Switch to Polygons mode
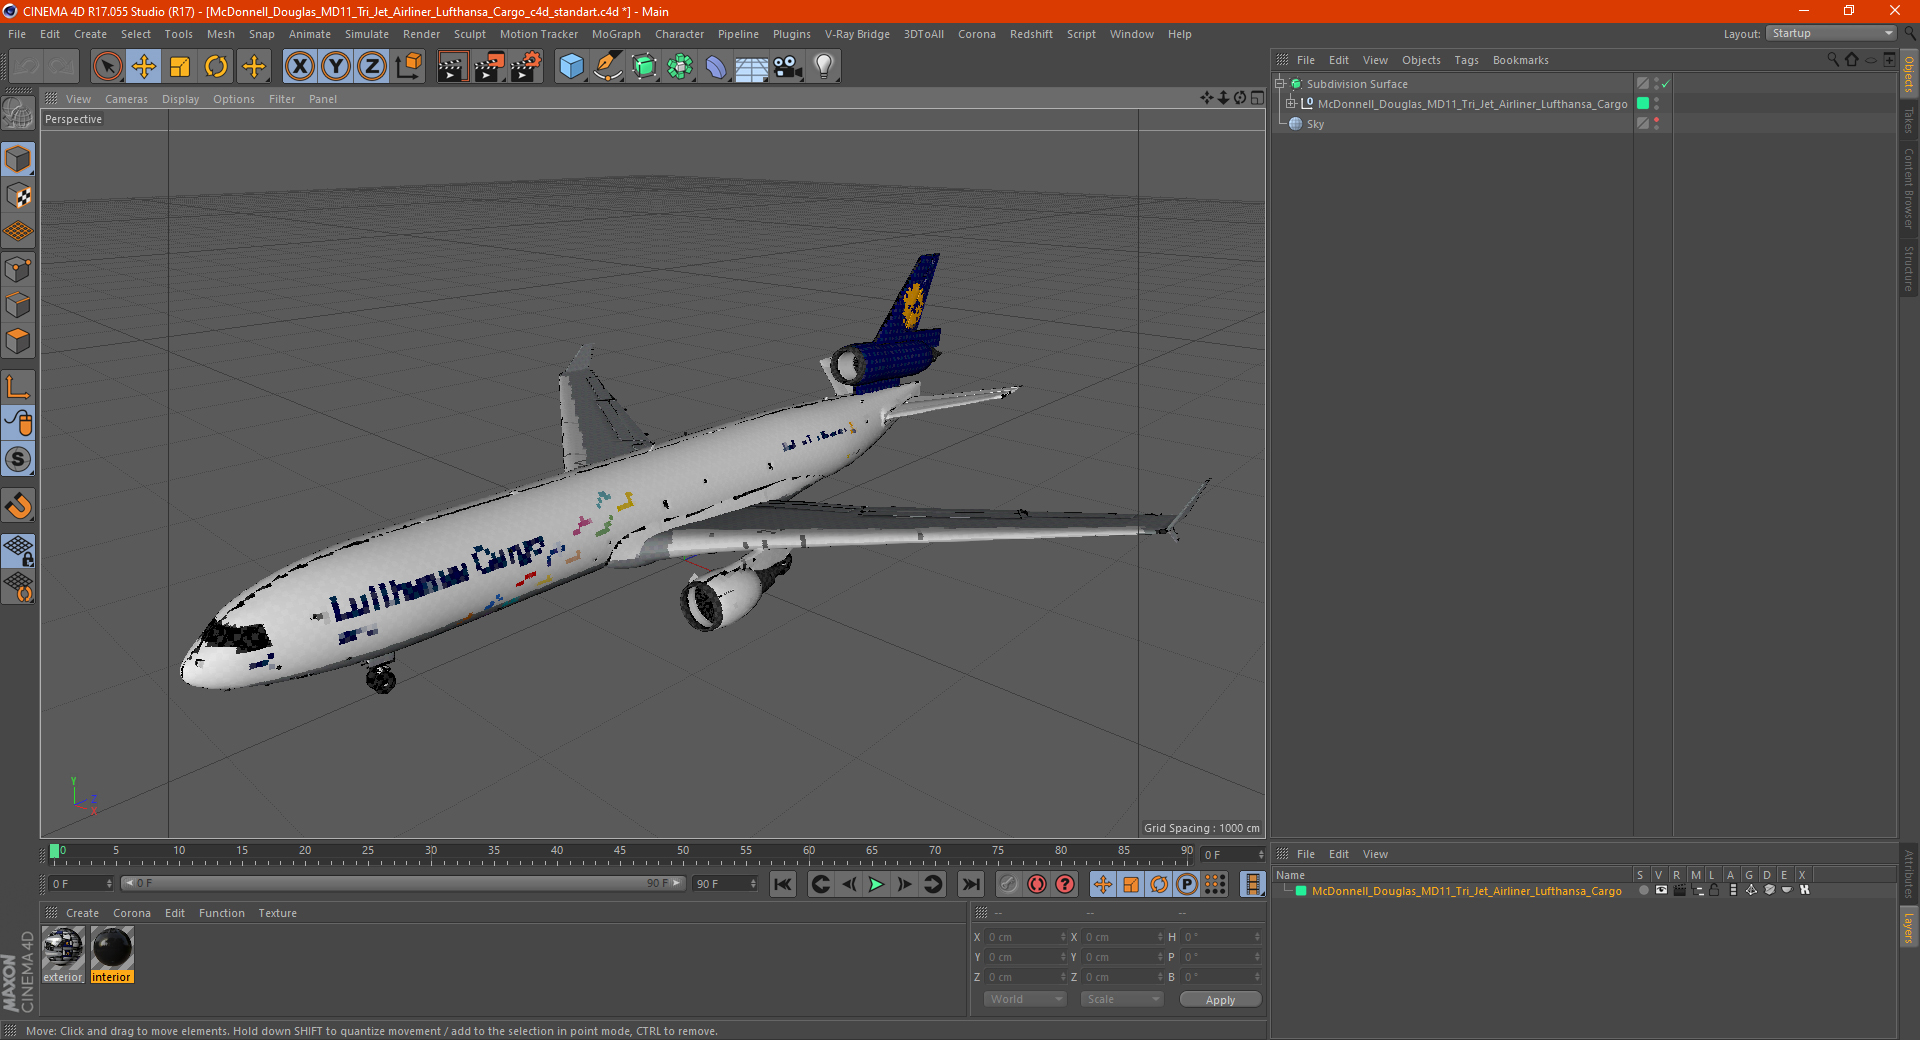 pyautogui.click(x=18, y=341)
